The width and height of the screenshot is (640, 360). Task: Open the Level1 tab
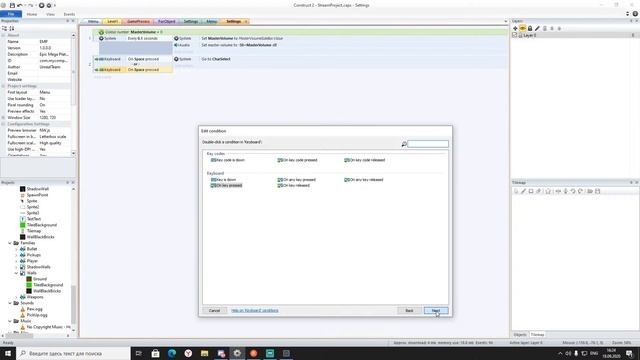tap(113, 21)
